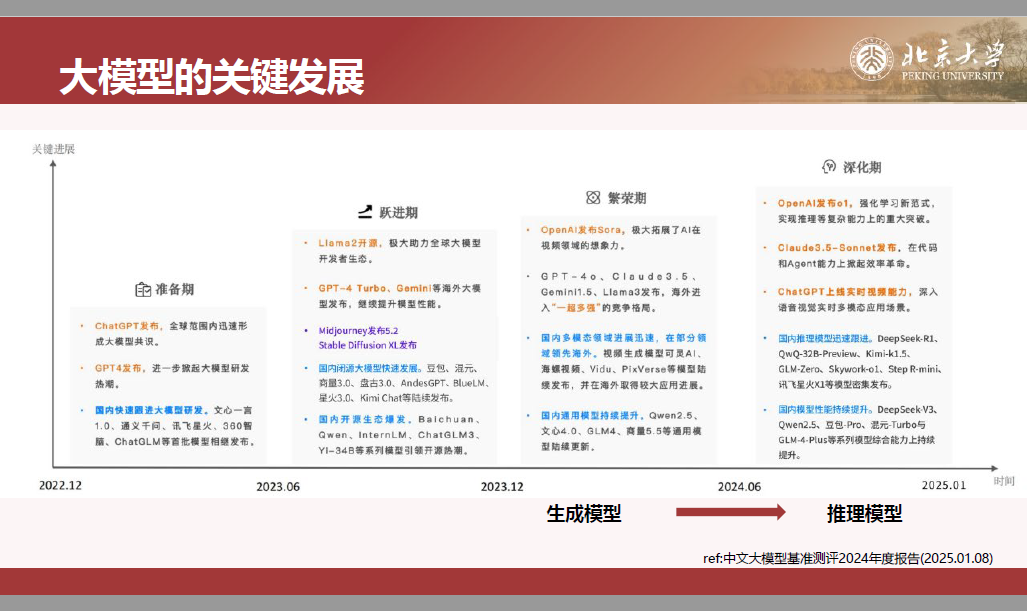Click the orange text ChatGPT上线实时视频能力
Screen dimensions: 1027x611
(845, 291)
